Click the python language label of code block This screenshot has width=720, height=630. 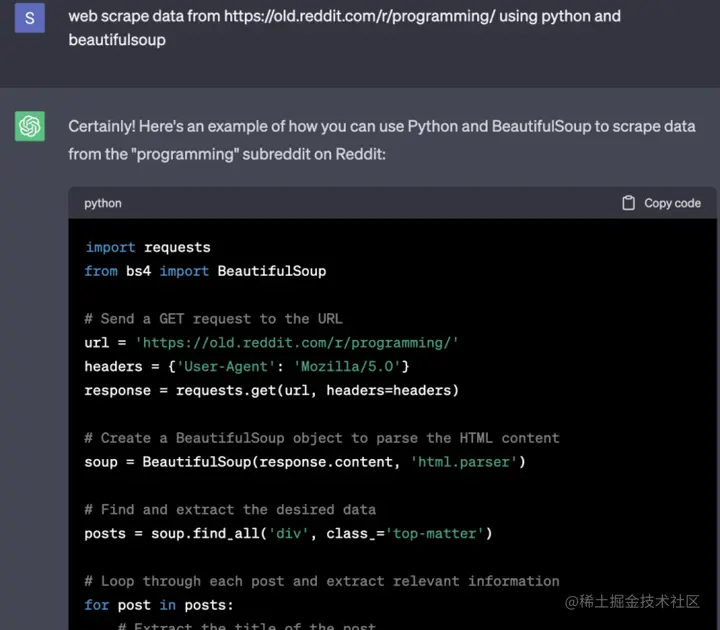click(x=103, y=203)
